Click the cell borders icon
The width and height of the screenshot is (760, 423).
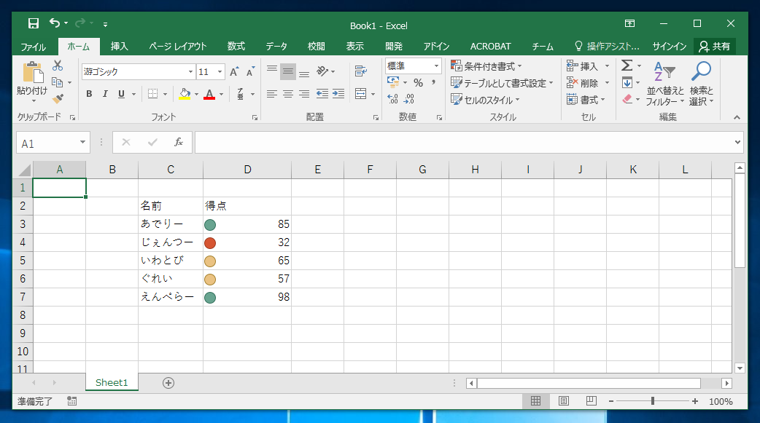[153, 94]
